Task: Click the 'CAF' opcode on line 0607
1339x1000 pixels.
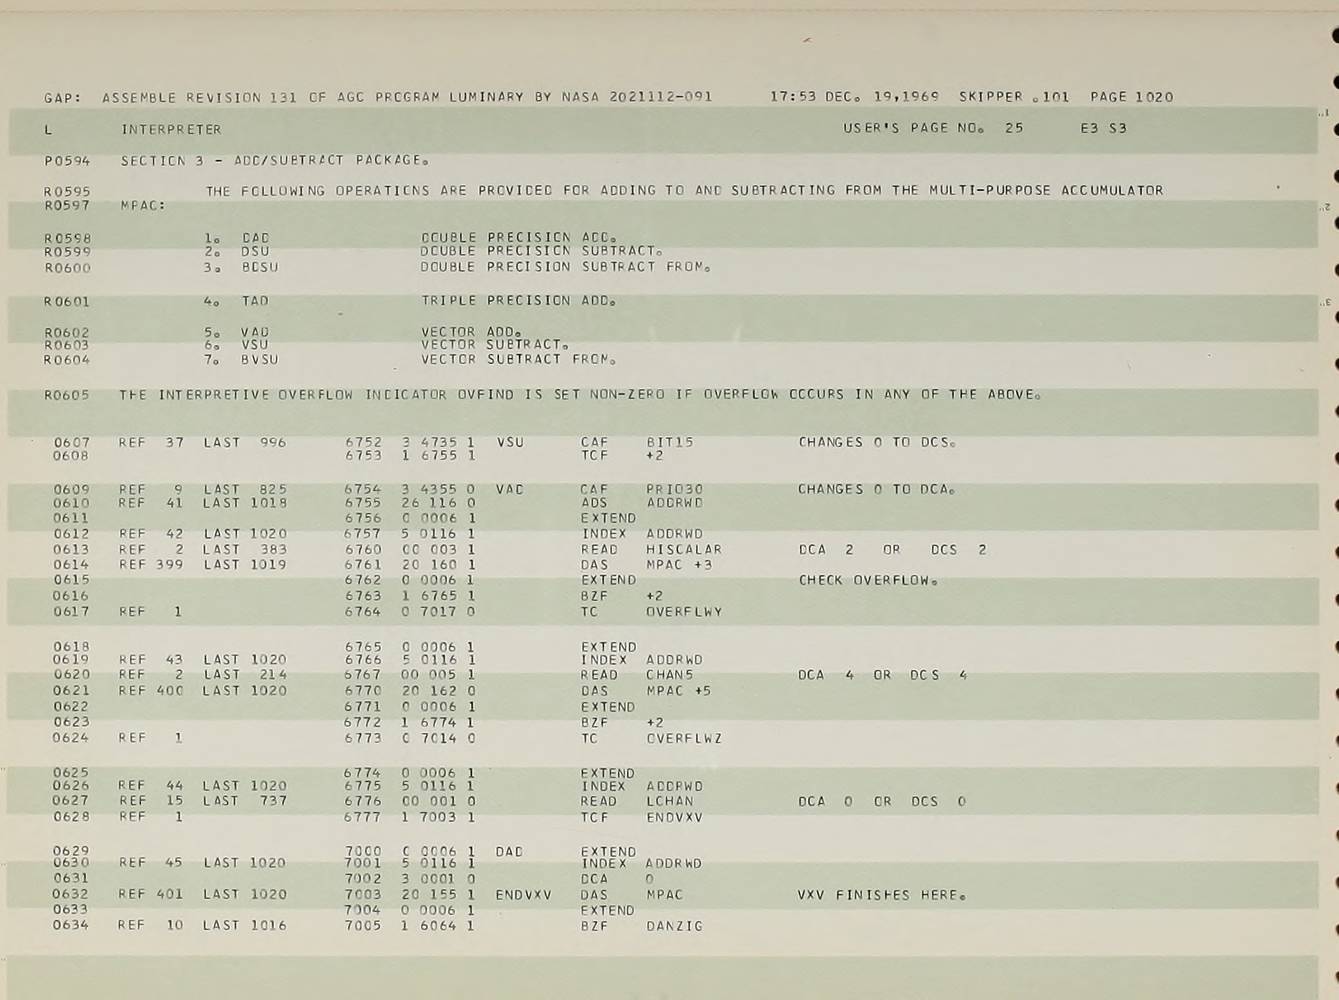Action: (594, 442)
